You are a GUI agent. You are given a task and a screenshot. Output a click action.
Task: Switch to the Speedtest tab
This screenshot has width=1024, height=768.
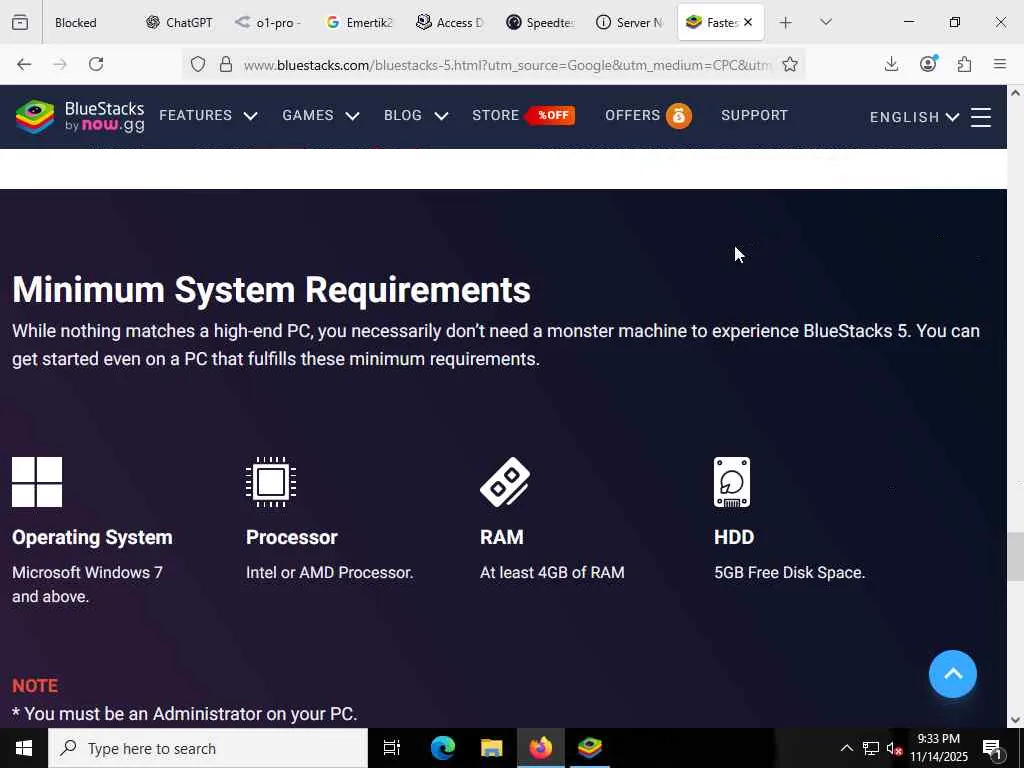pos(539,23)
